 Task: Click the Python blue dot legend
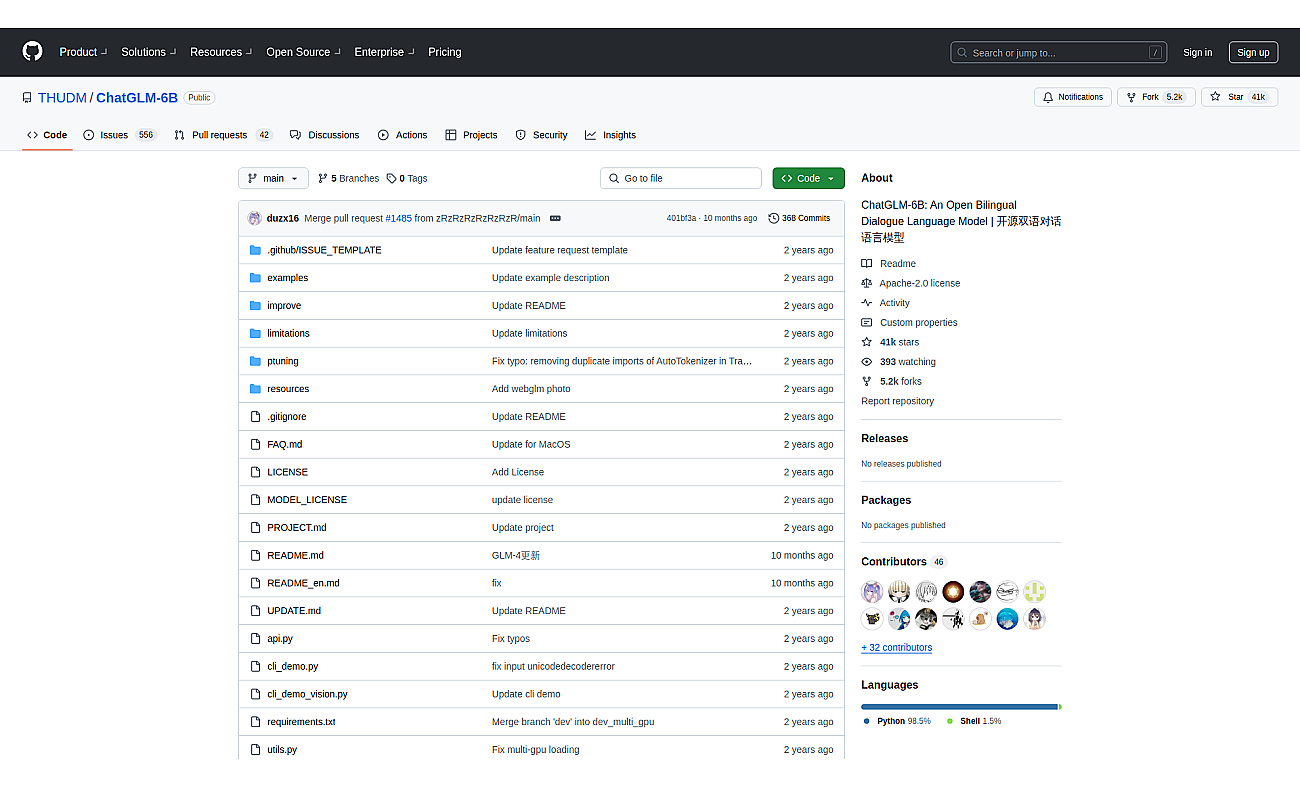point(866,721)
